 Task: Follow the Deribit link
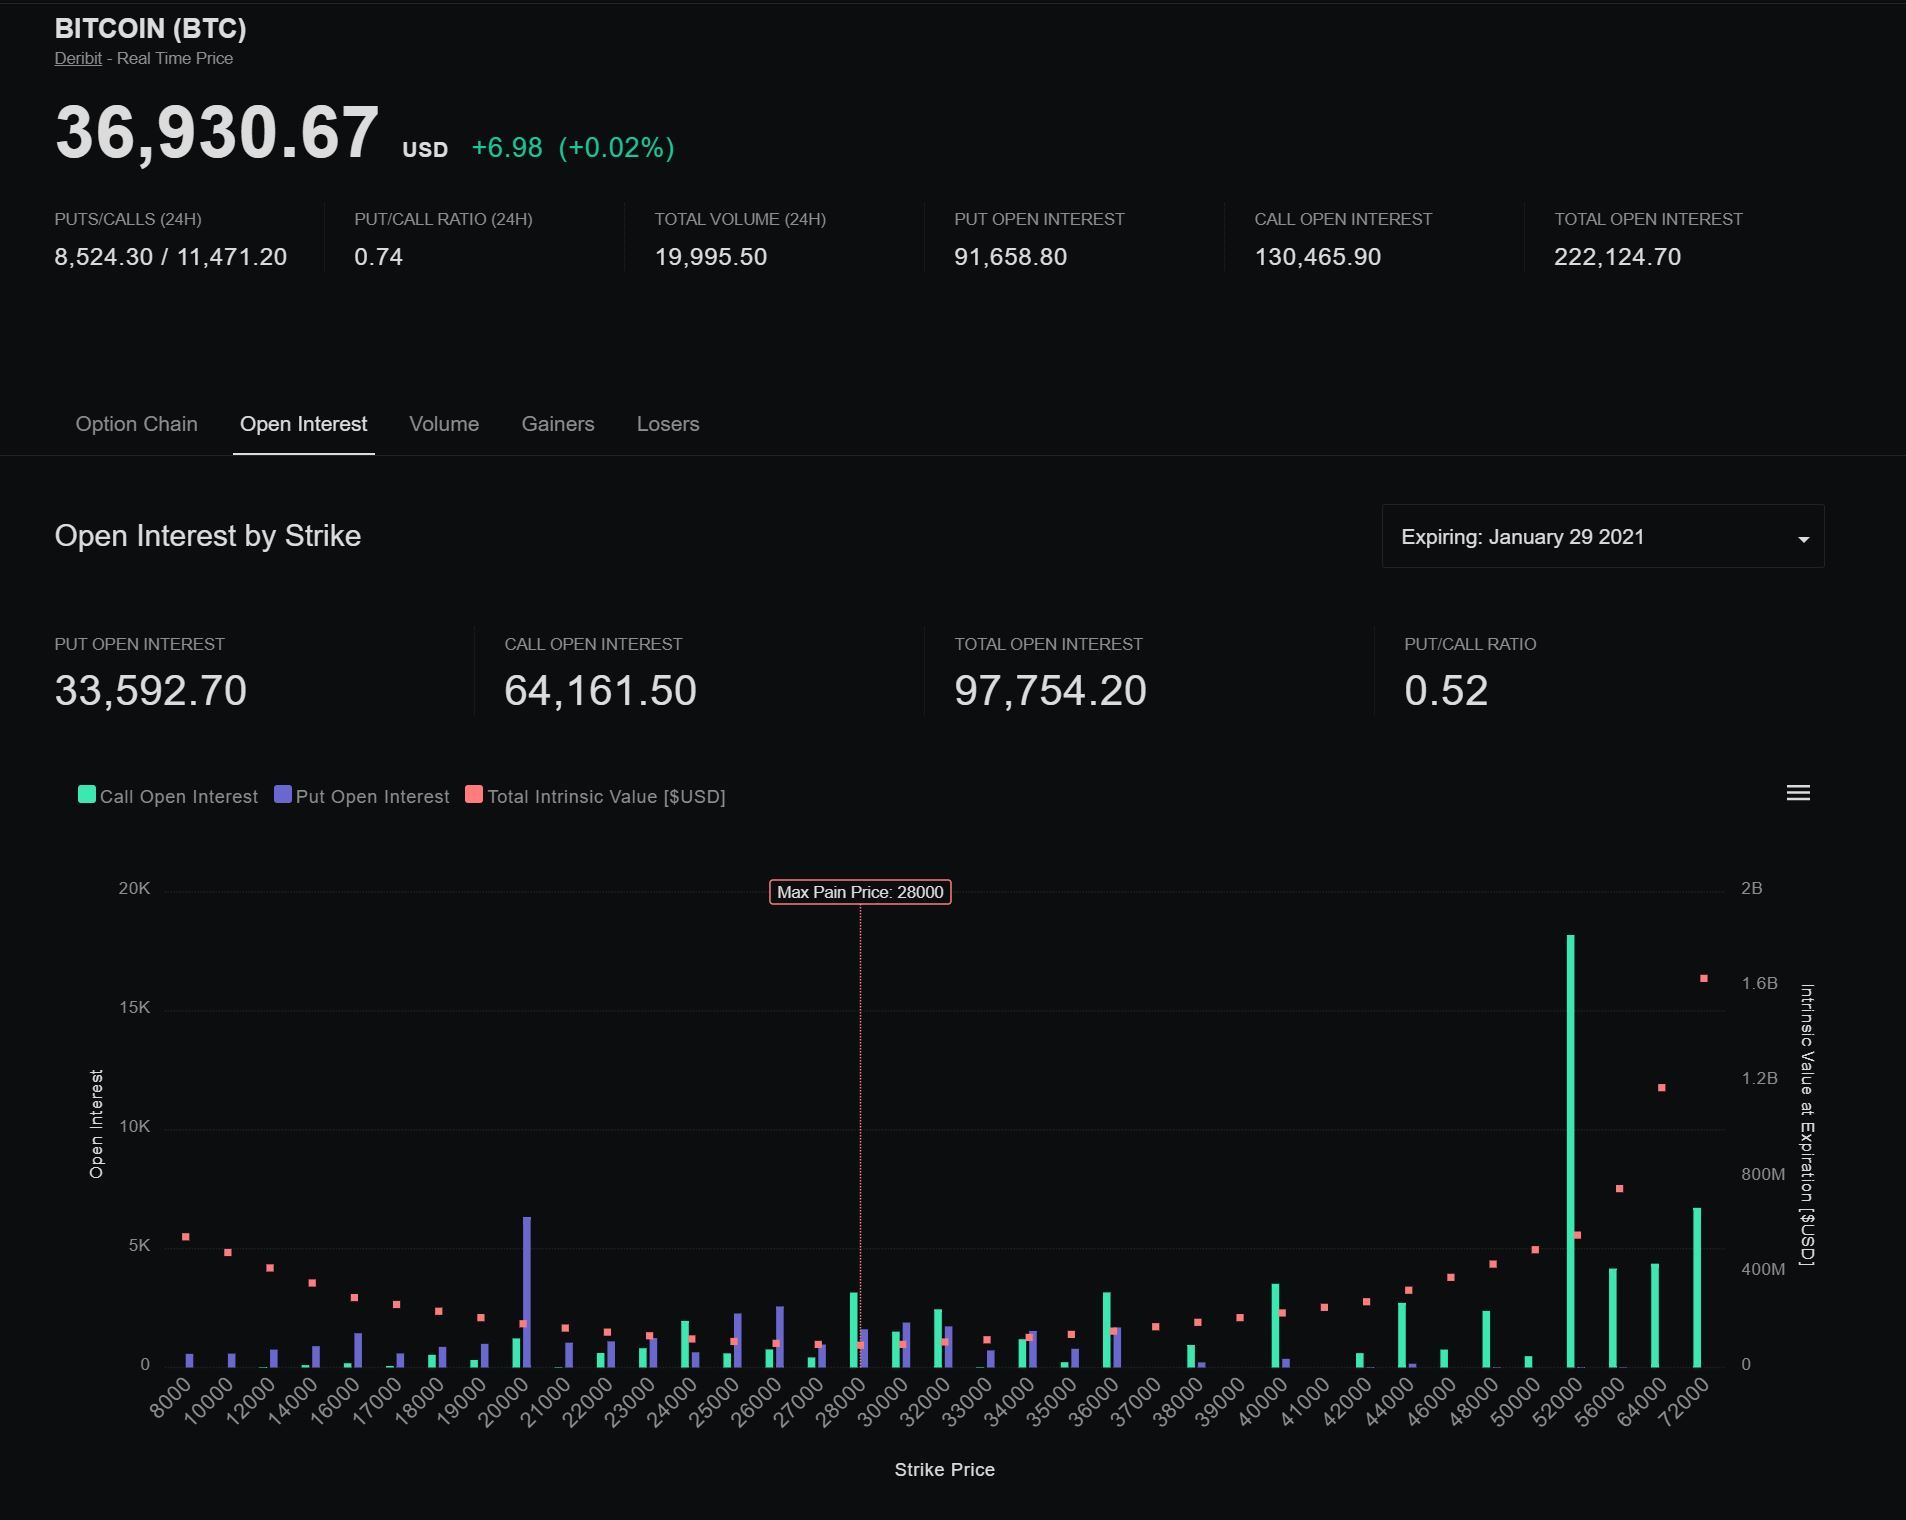pyautogui.click(x=78, y=58)
